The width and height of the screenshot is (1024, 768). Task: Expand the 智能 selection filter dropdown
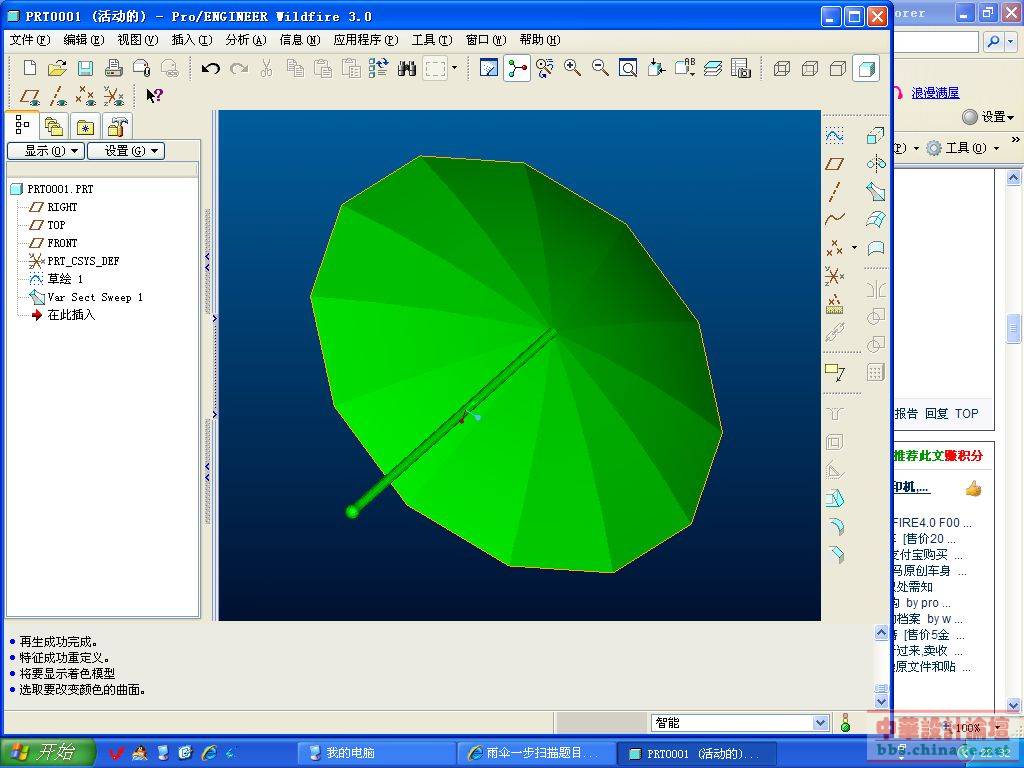coord(821,723)
